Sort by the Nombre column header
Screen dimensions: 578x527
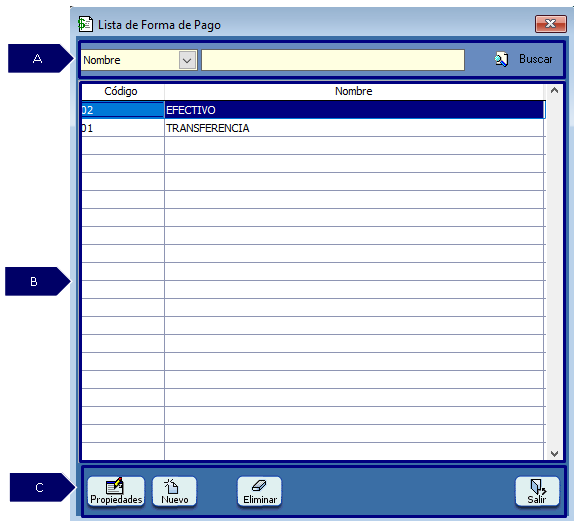point(354,91)
